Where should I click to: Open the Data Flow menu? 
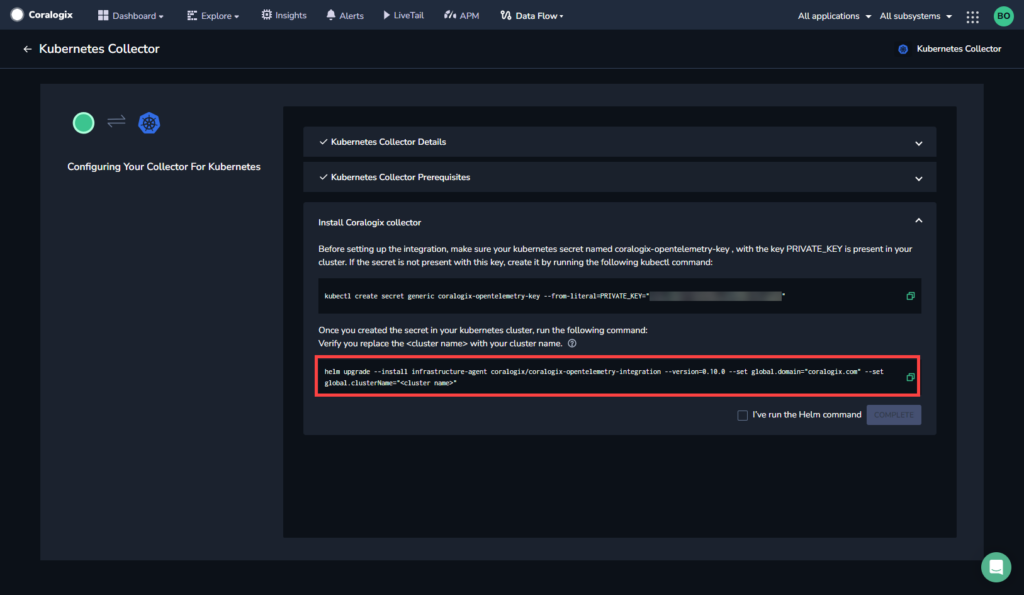532,15
